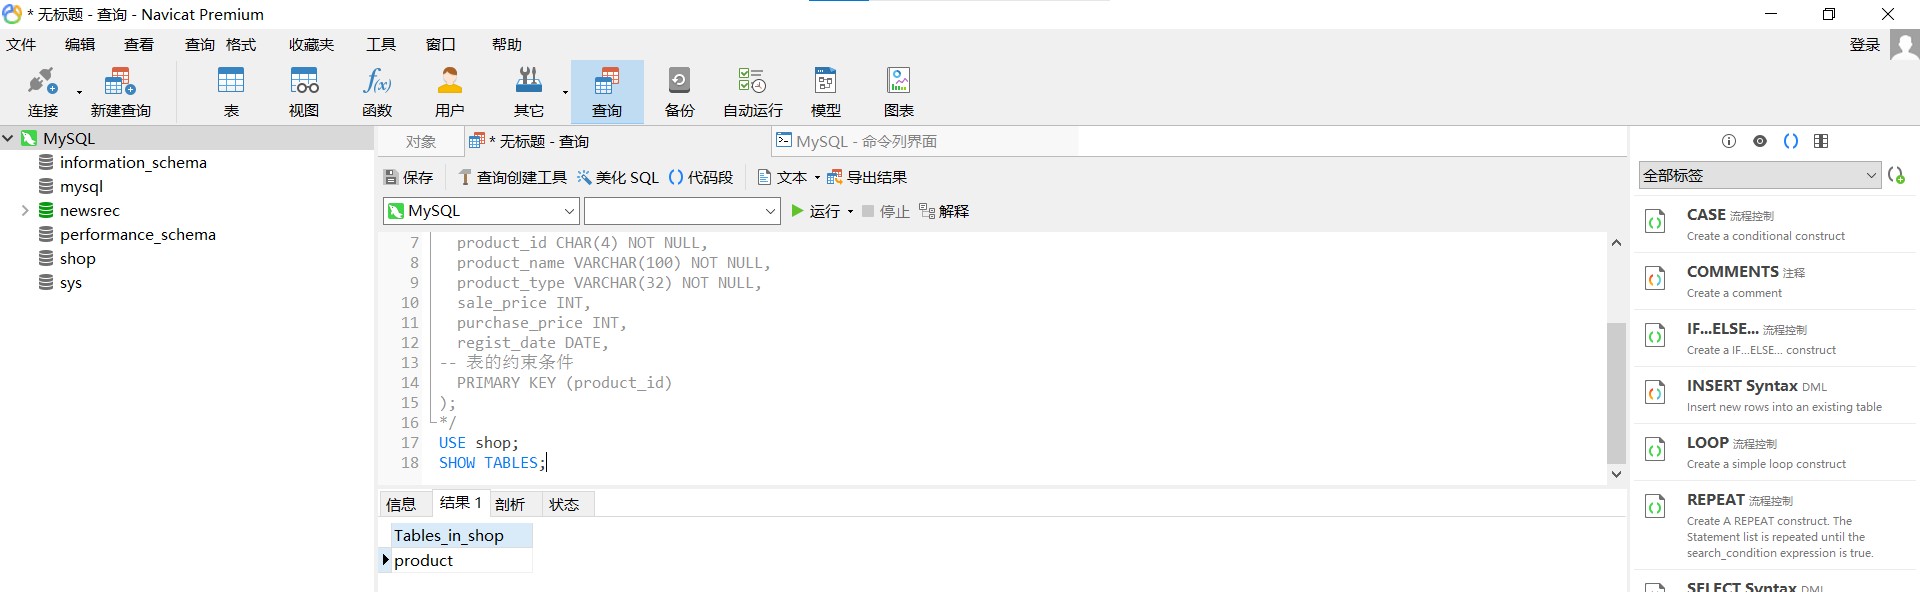Image resolution: width=1920 pixels, height=592 pixels.
Task: Click the code snippet parentheses icon in right panel
Action: [1791, 141]
